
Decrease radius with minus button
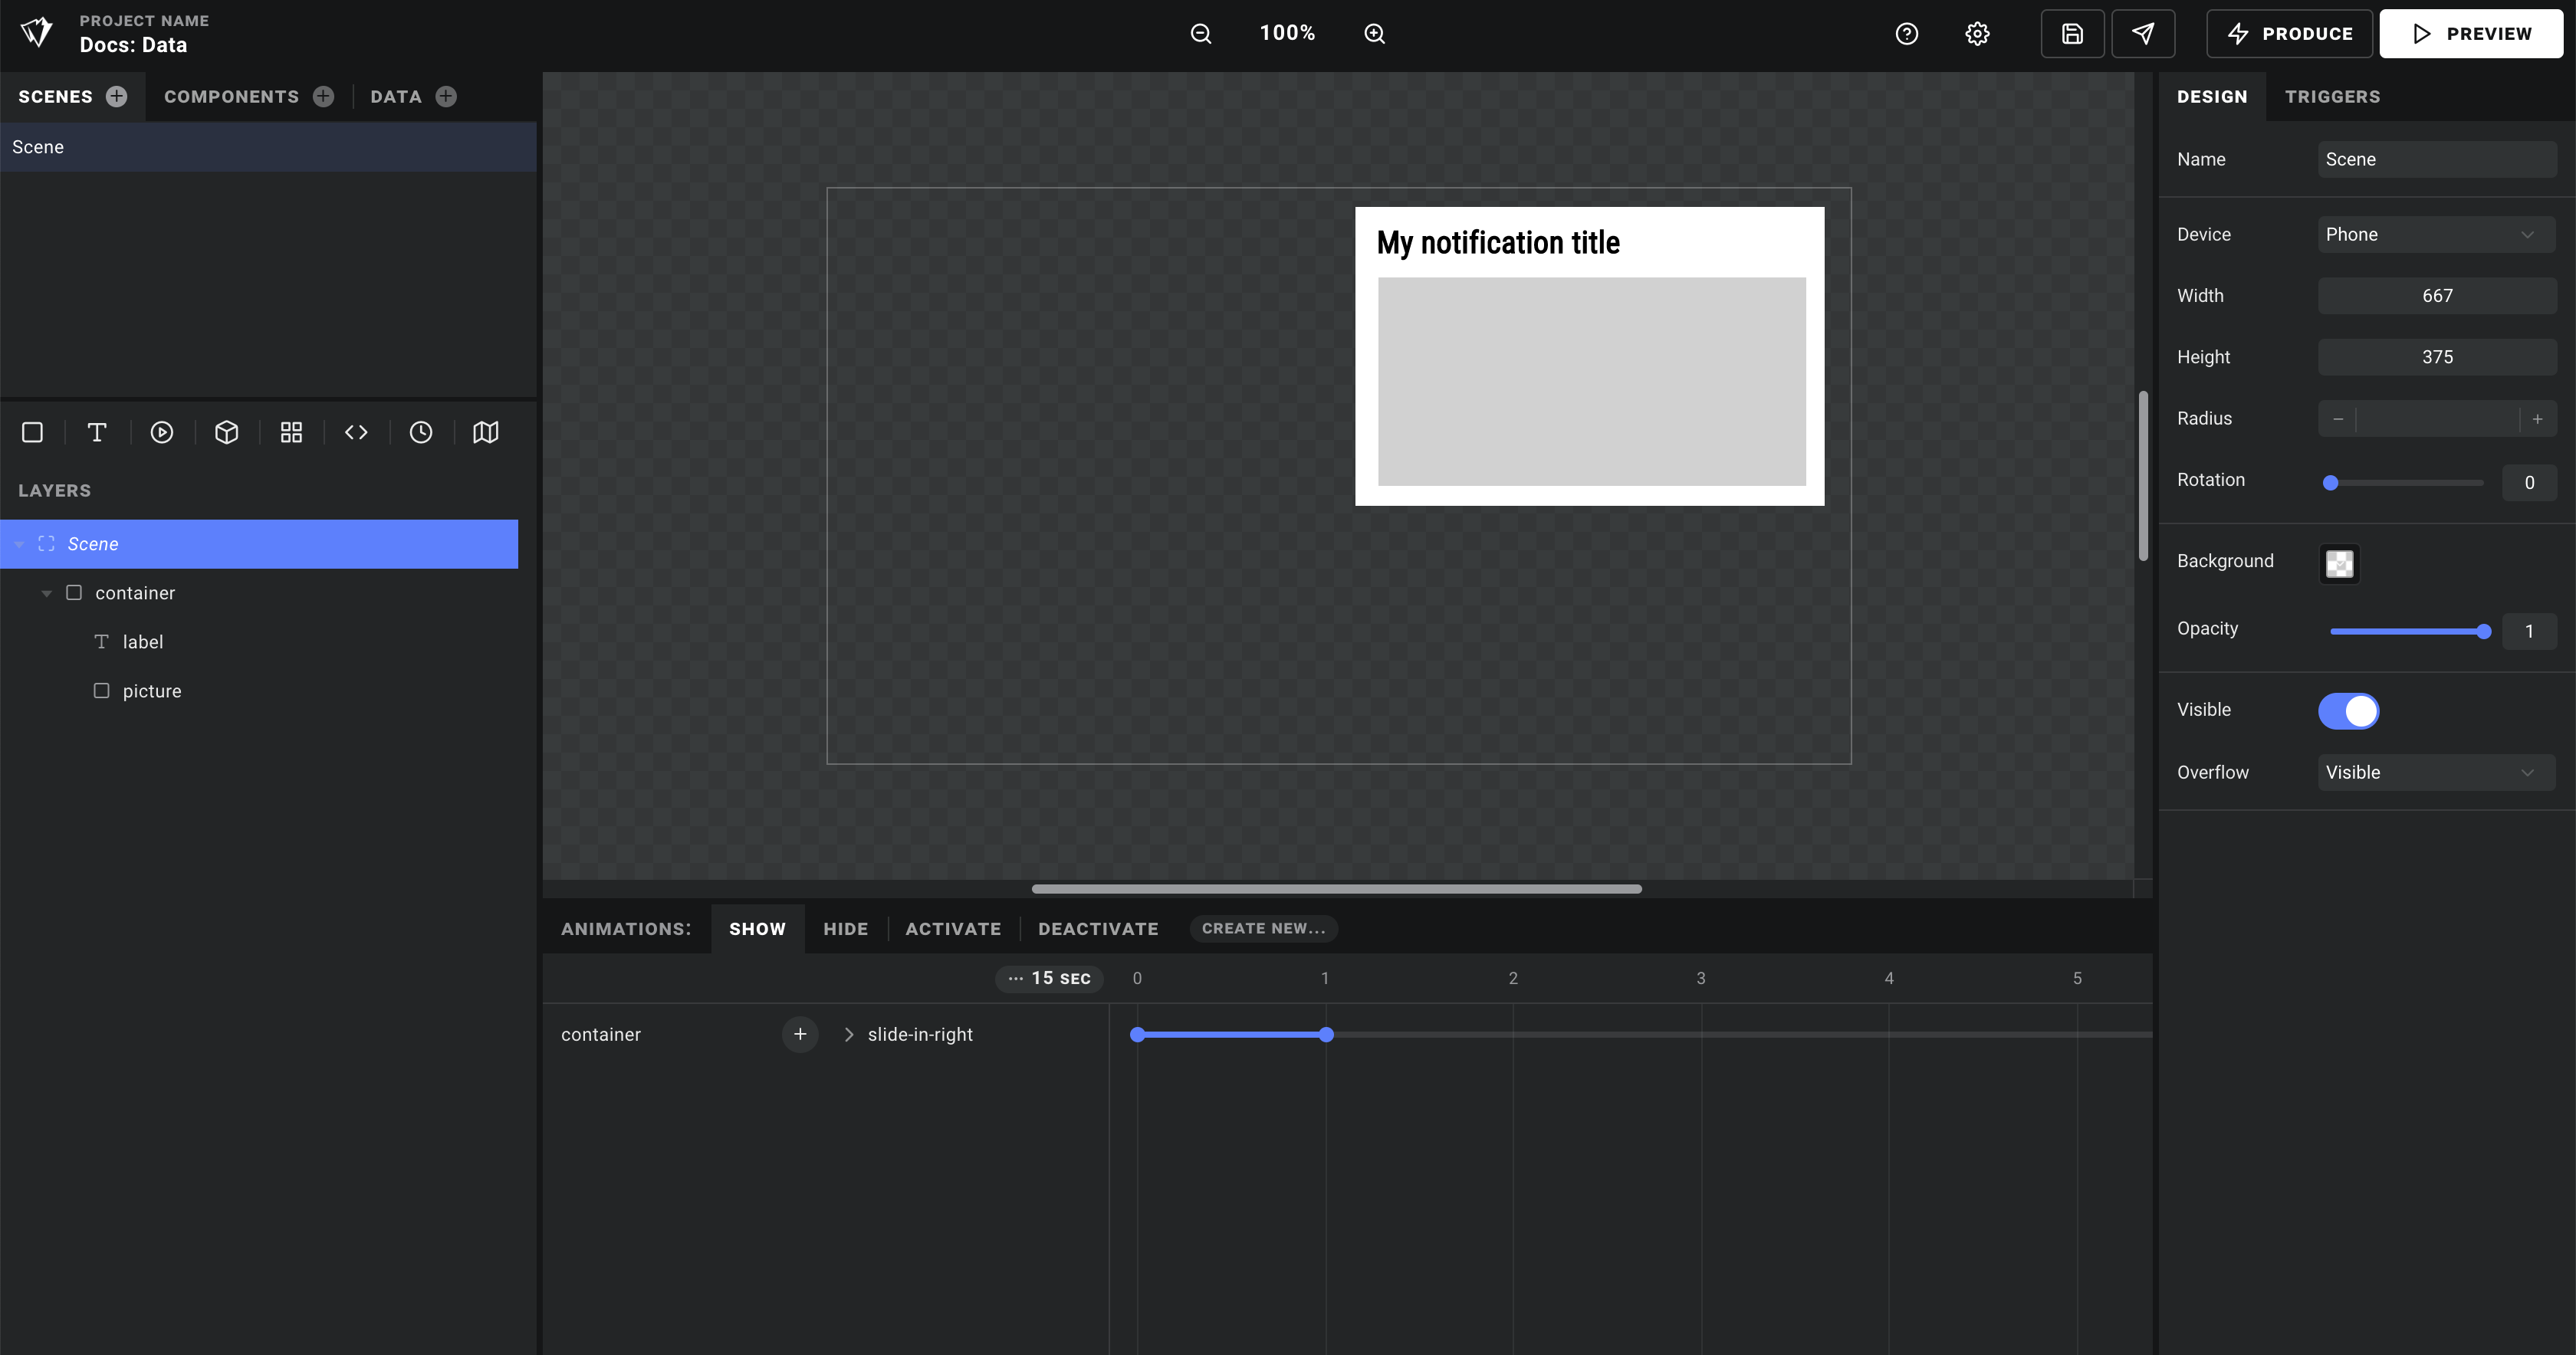coord(2337,419)
